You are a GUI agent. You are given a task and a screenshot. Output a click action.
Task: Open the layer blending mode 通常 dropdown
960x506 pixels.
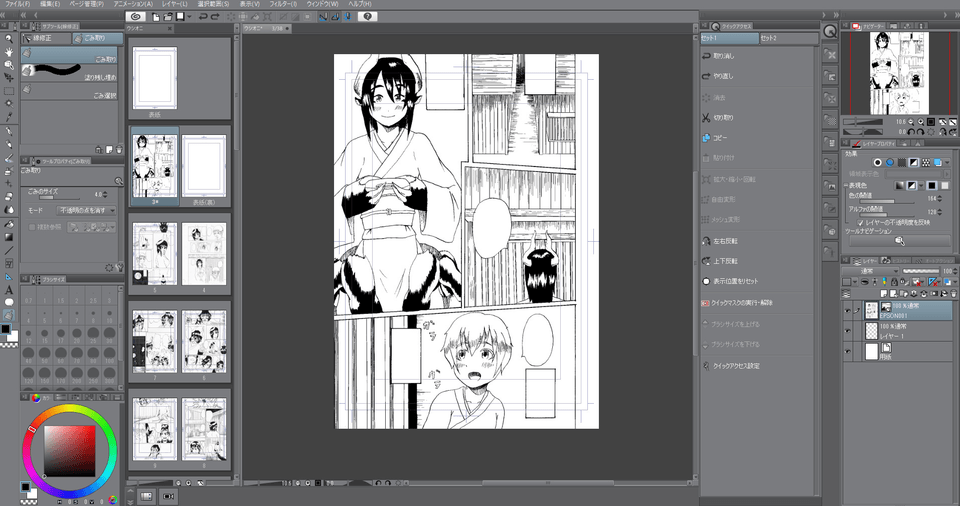click(870, 271)
